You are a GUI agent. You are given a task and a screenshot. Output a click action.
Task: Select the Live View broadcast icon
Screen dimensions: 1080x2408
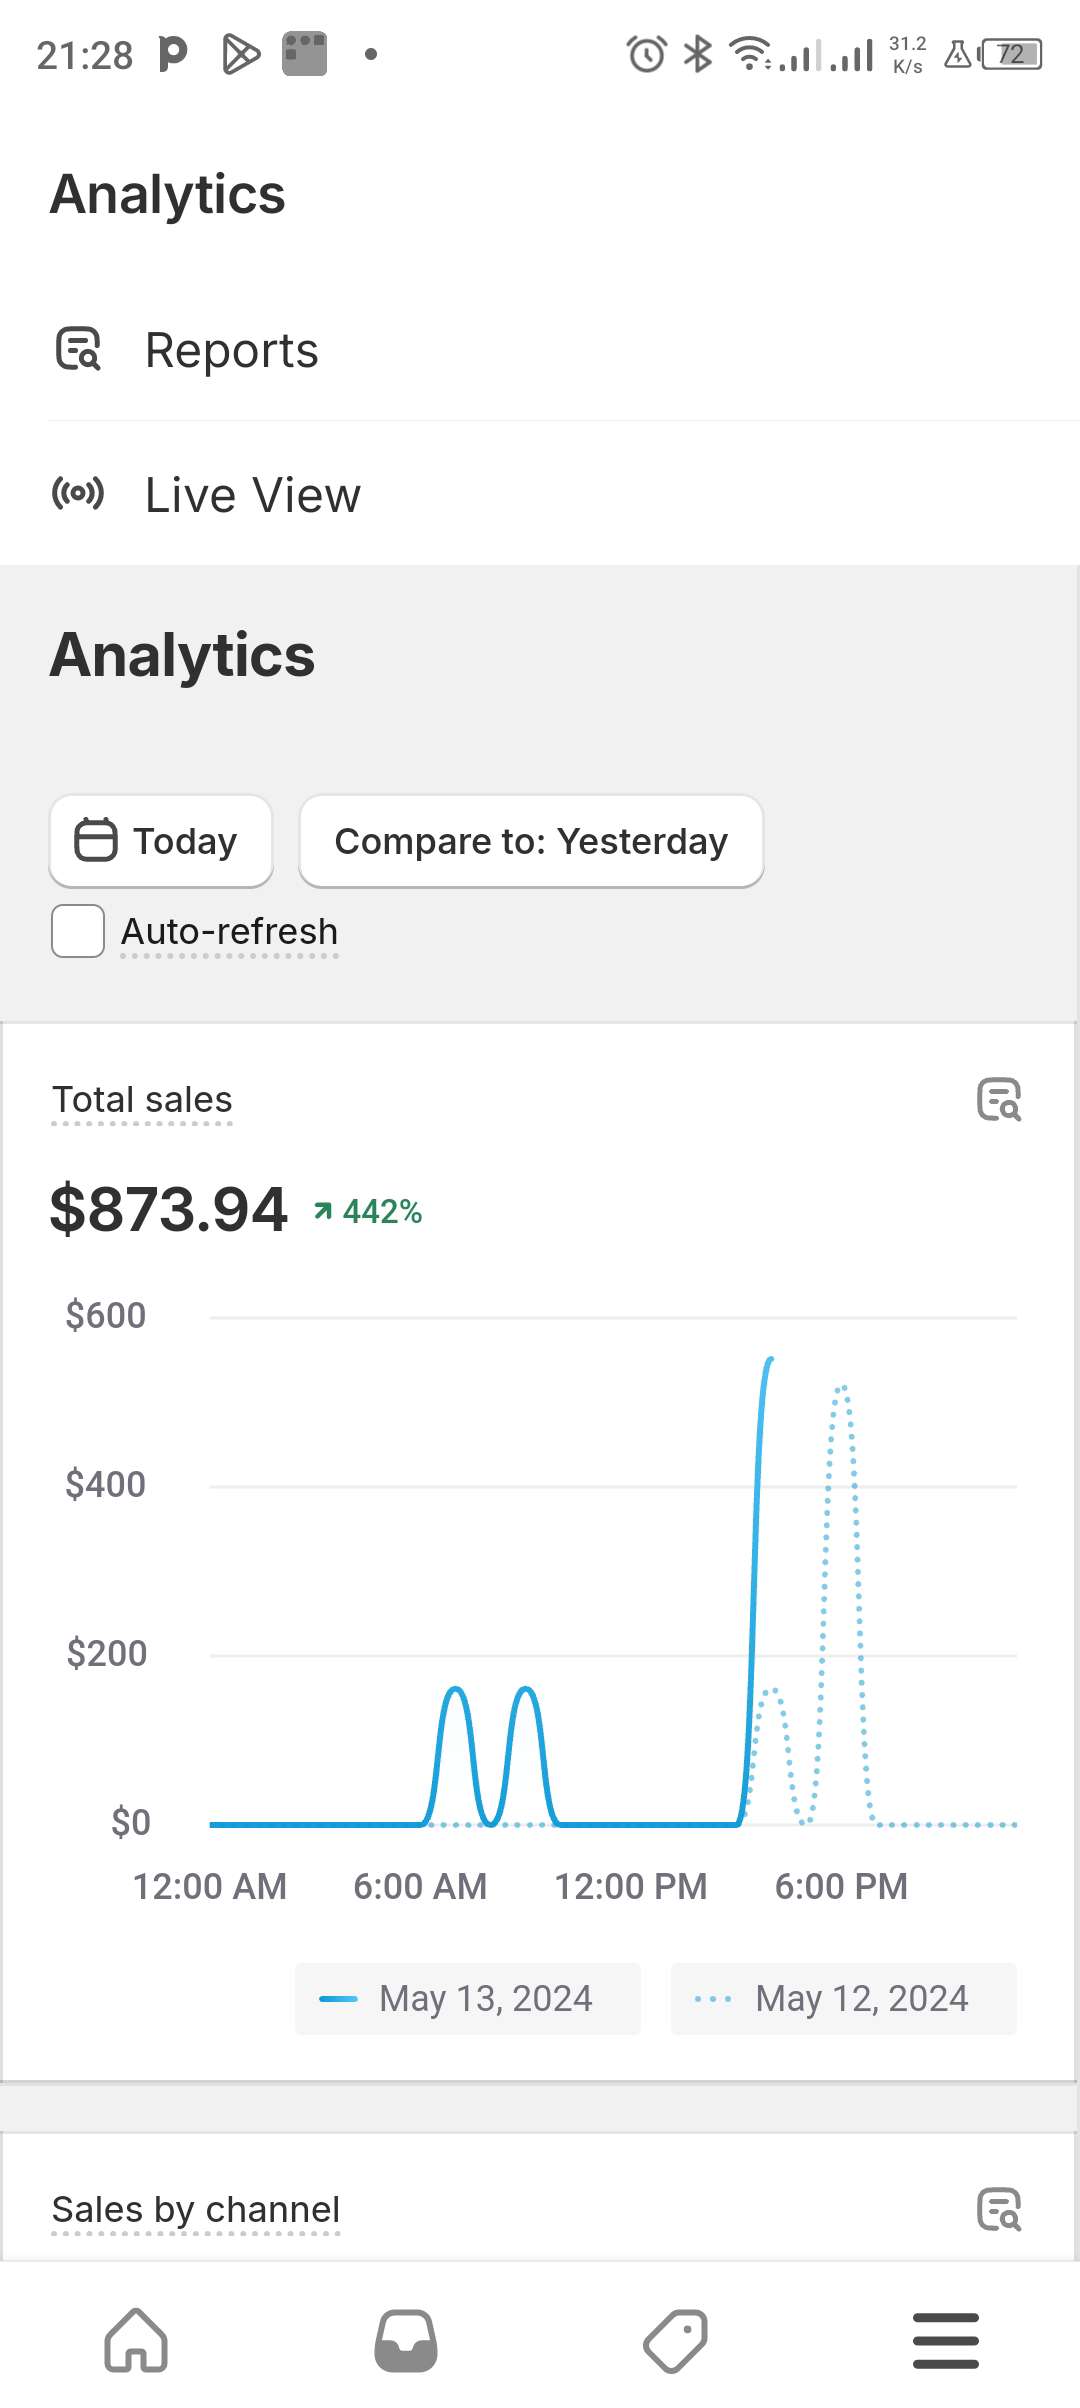76,494
